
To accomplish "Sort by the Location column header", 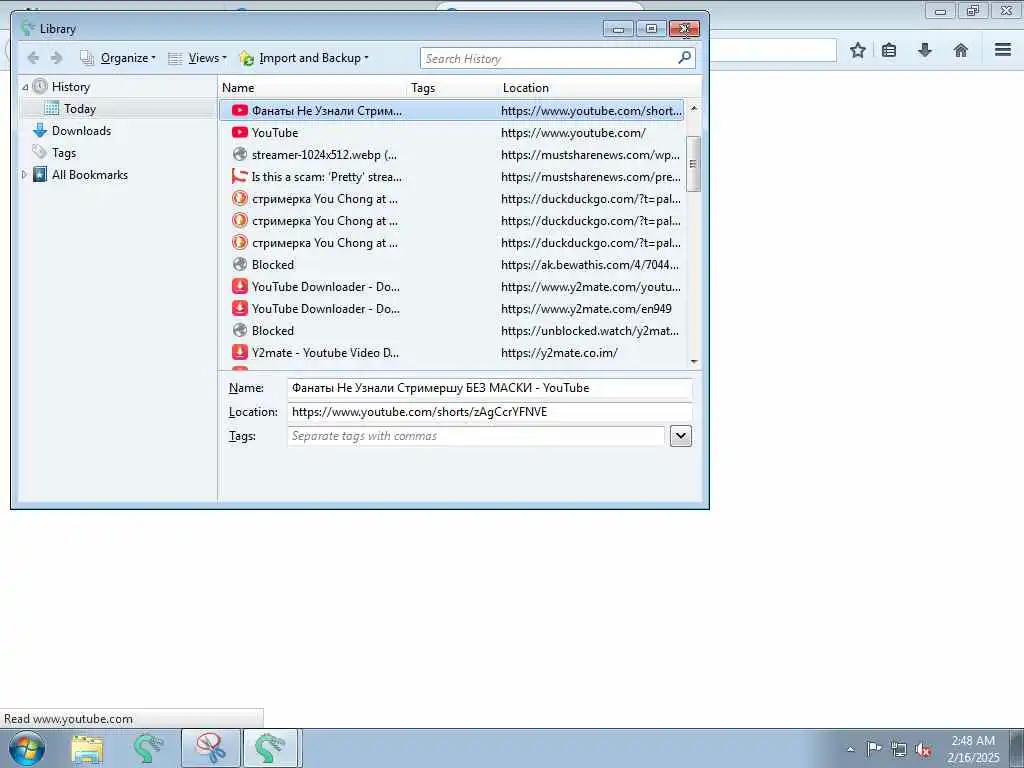I will 601,88.
